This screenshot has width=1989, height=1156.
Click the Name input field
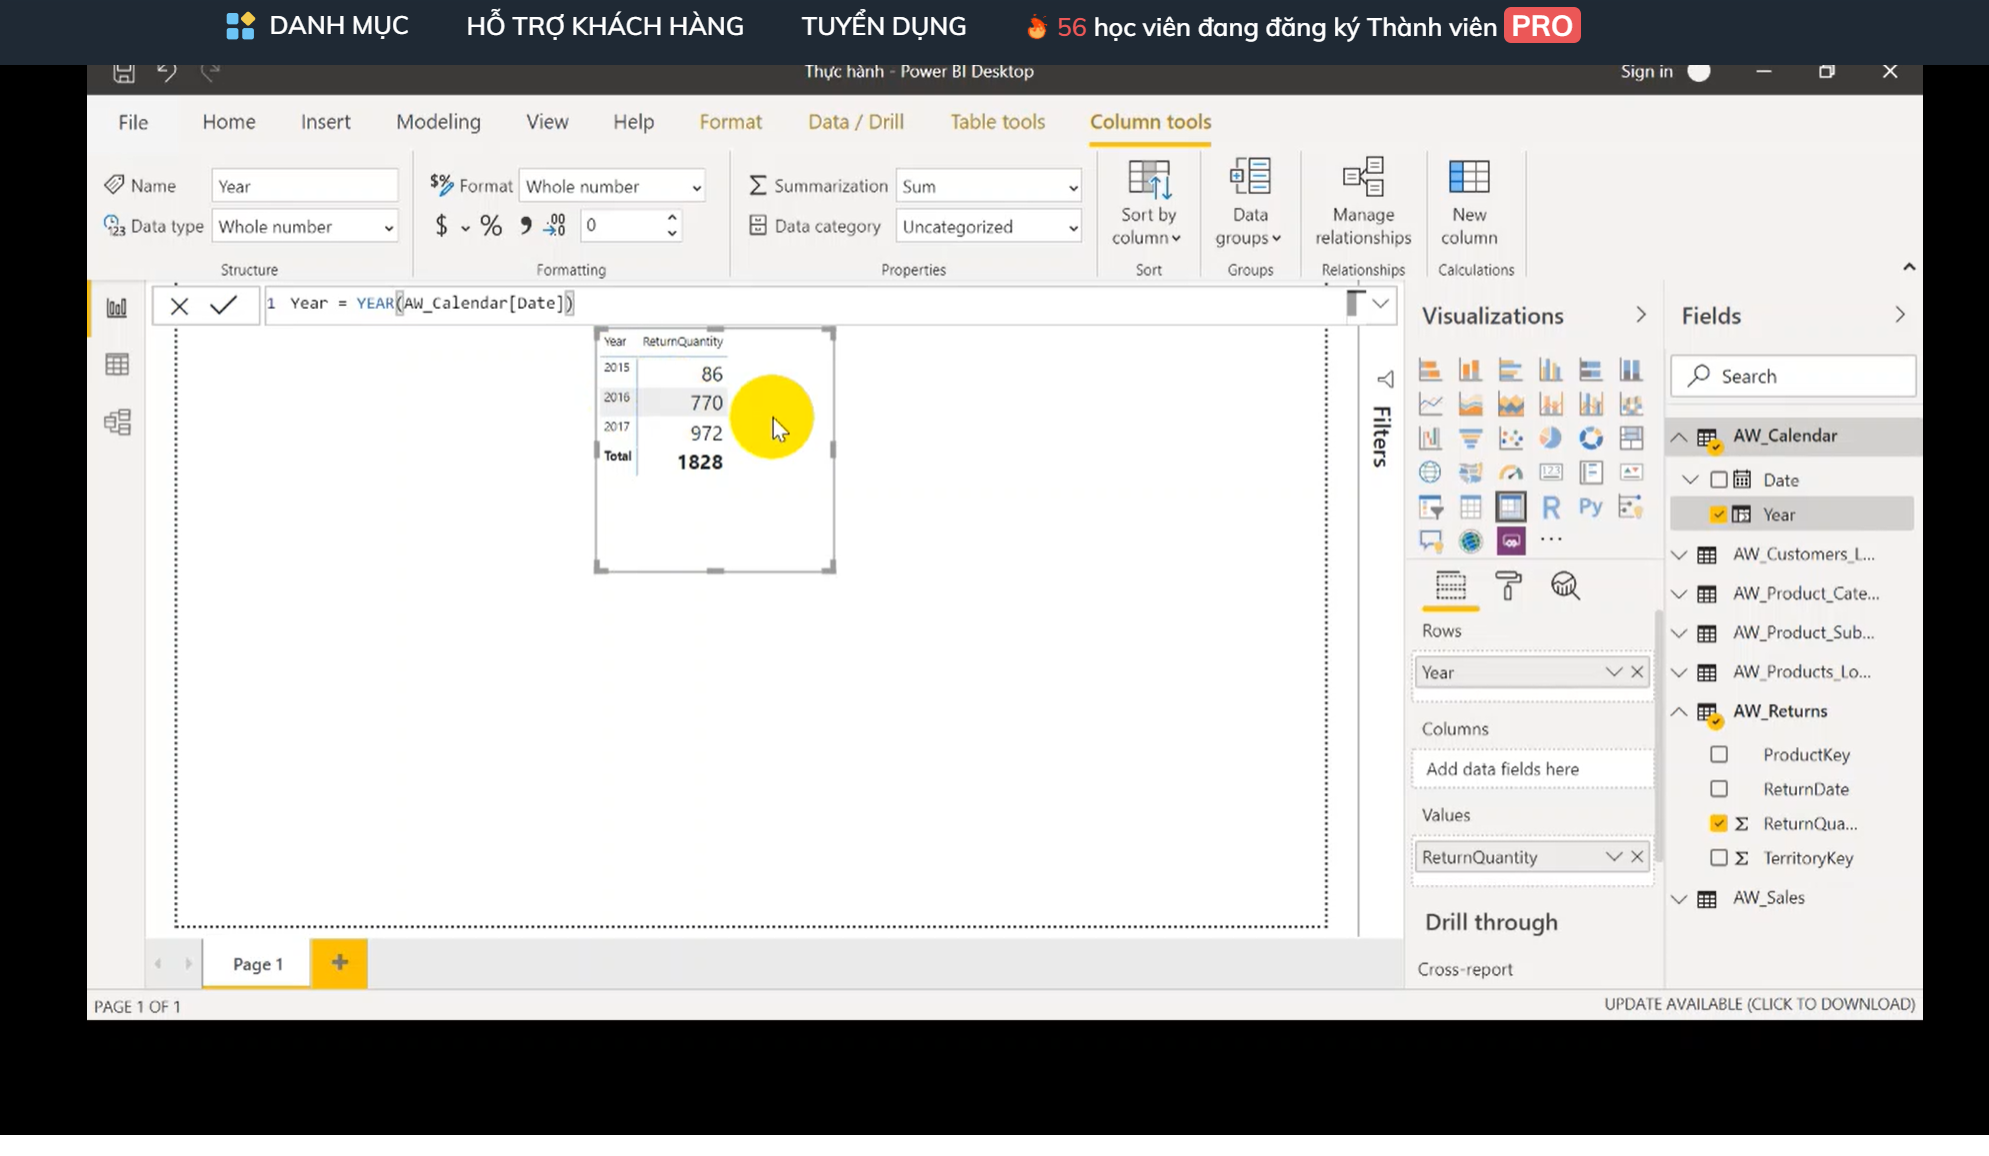(305, 187)
